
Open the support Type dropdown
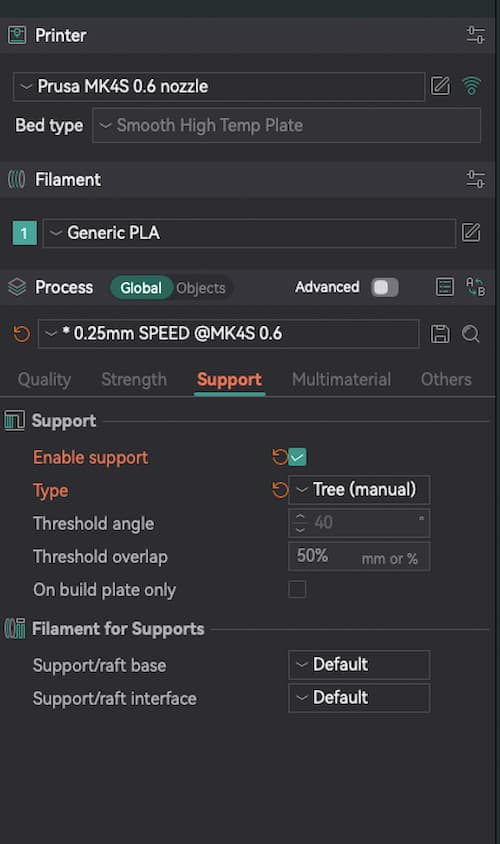(x=359, y=490)
